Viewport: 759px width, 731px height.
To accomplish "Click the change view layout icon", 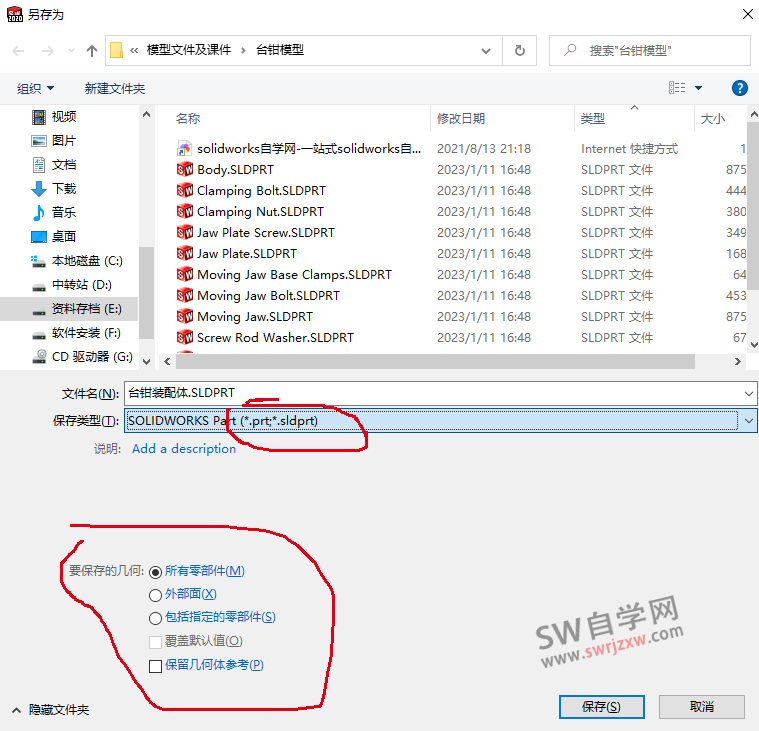I will pos(678,88).
